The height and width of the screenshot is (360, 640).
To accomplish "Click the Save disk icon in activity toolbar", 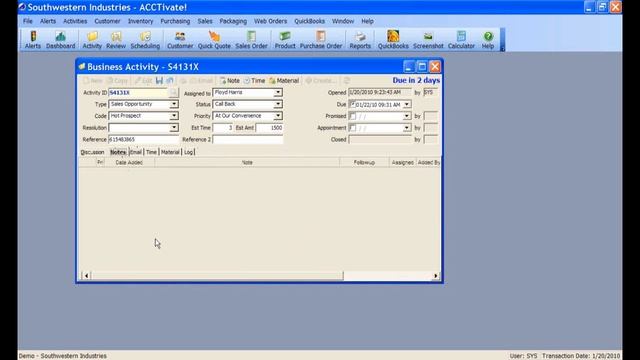I will click(x=159, y=81).
